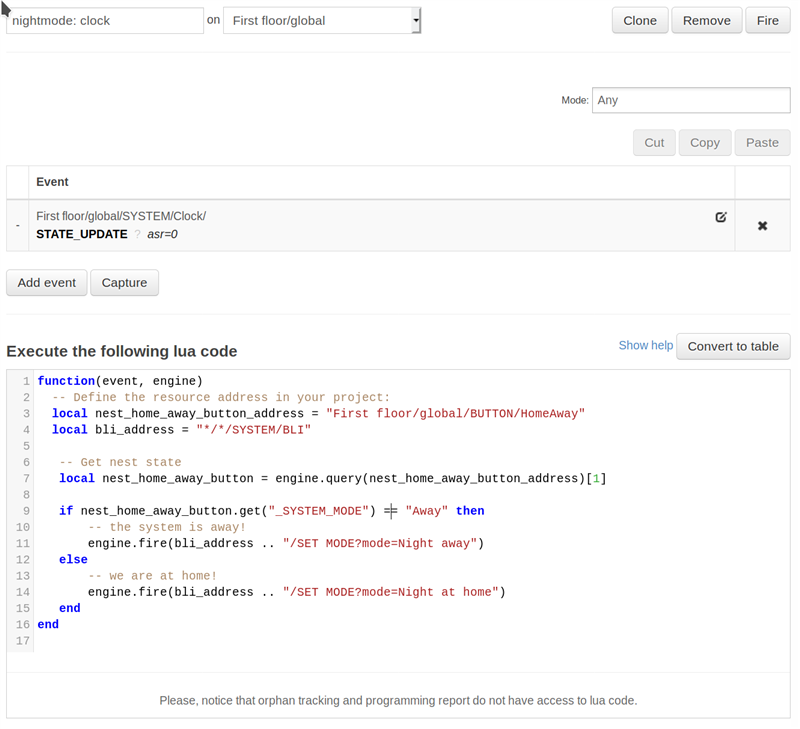Delete the Clock event with the X icon

tap(762, 226)
